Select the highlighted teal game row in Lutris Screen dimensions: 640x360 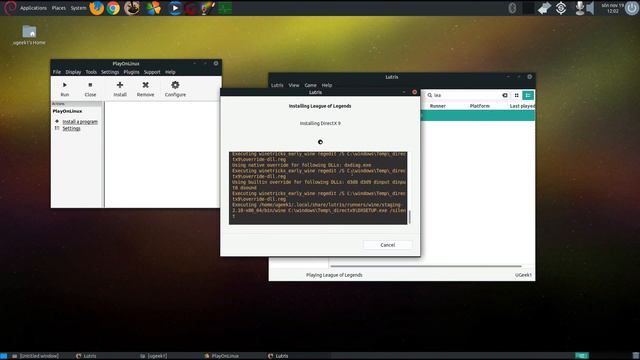pos(478,116)
